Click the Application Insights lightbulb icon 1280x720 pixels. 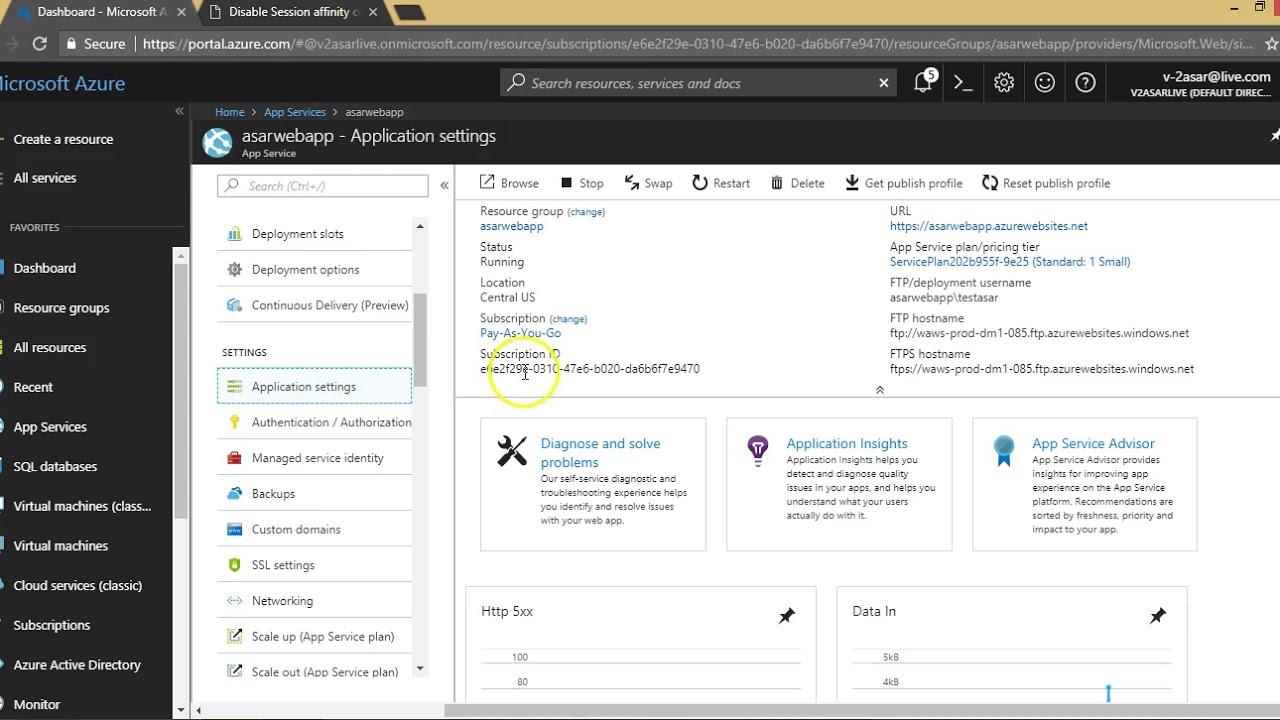pyautogui.click(x=758, y=451)
